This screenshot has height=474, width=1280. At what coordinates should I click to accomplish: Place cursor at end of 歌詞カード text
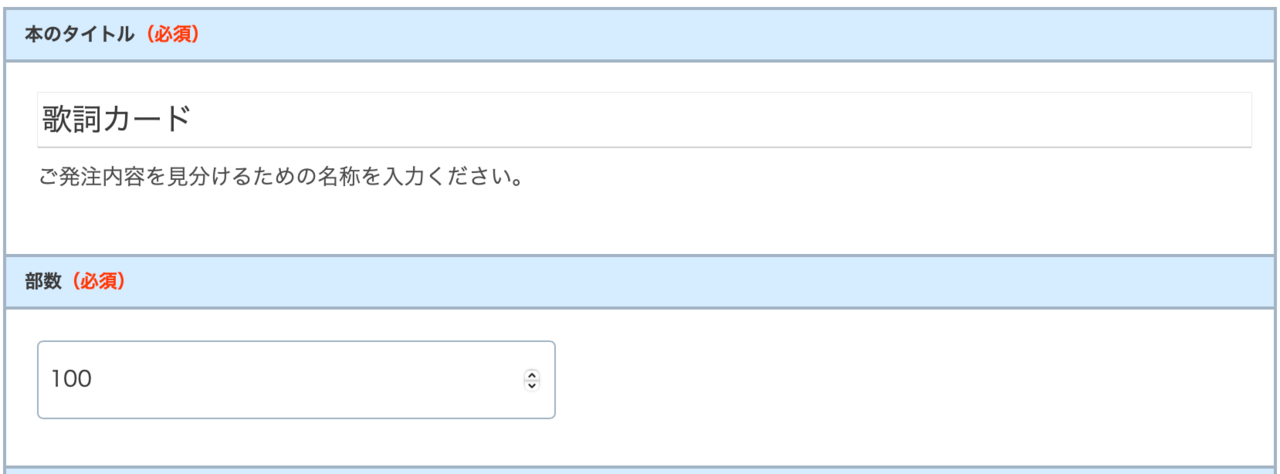pos(192,120)
